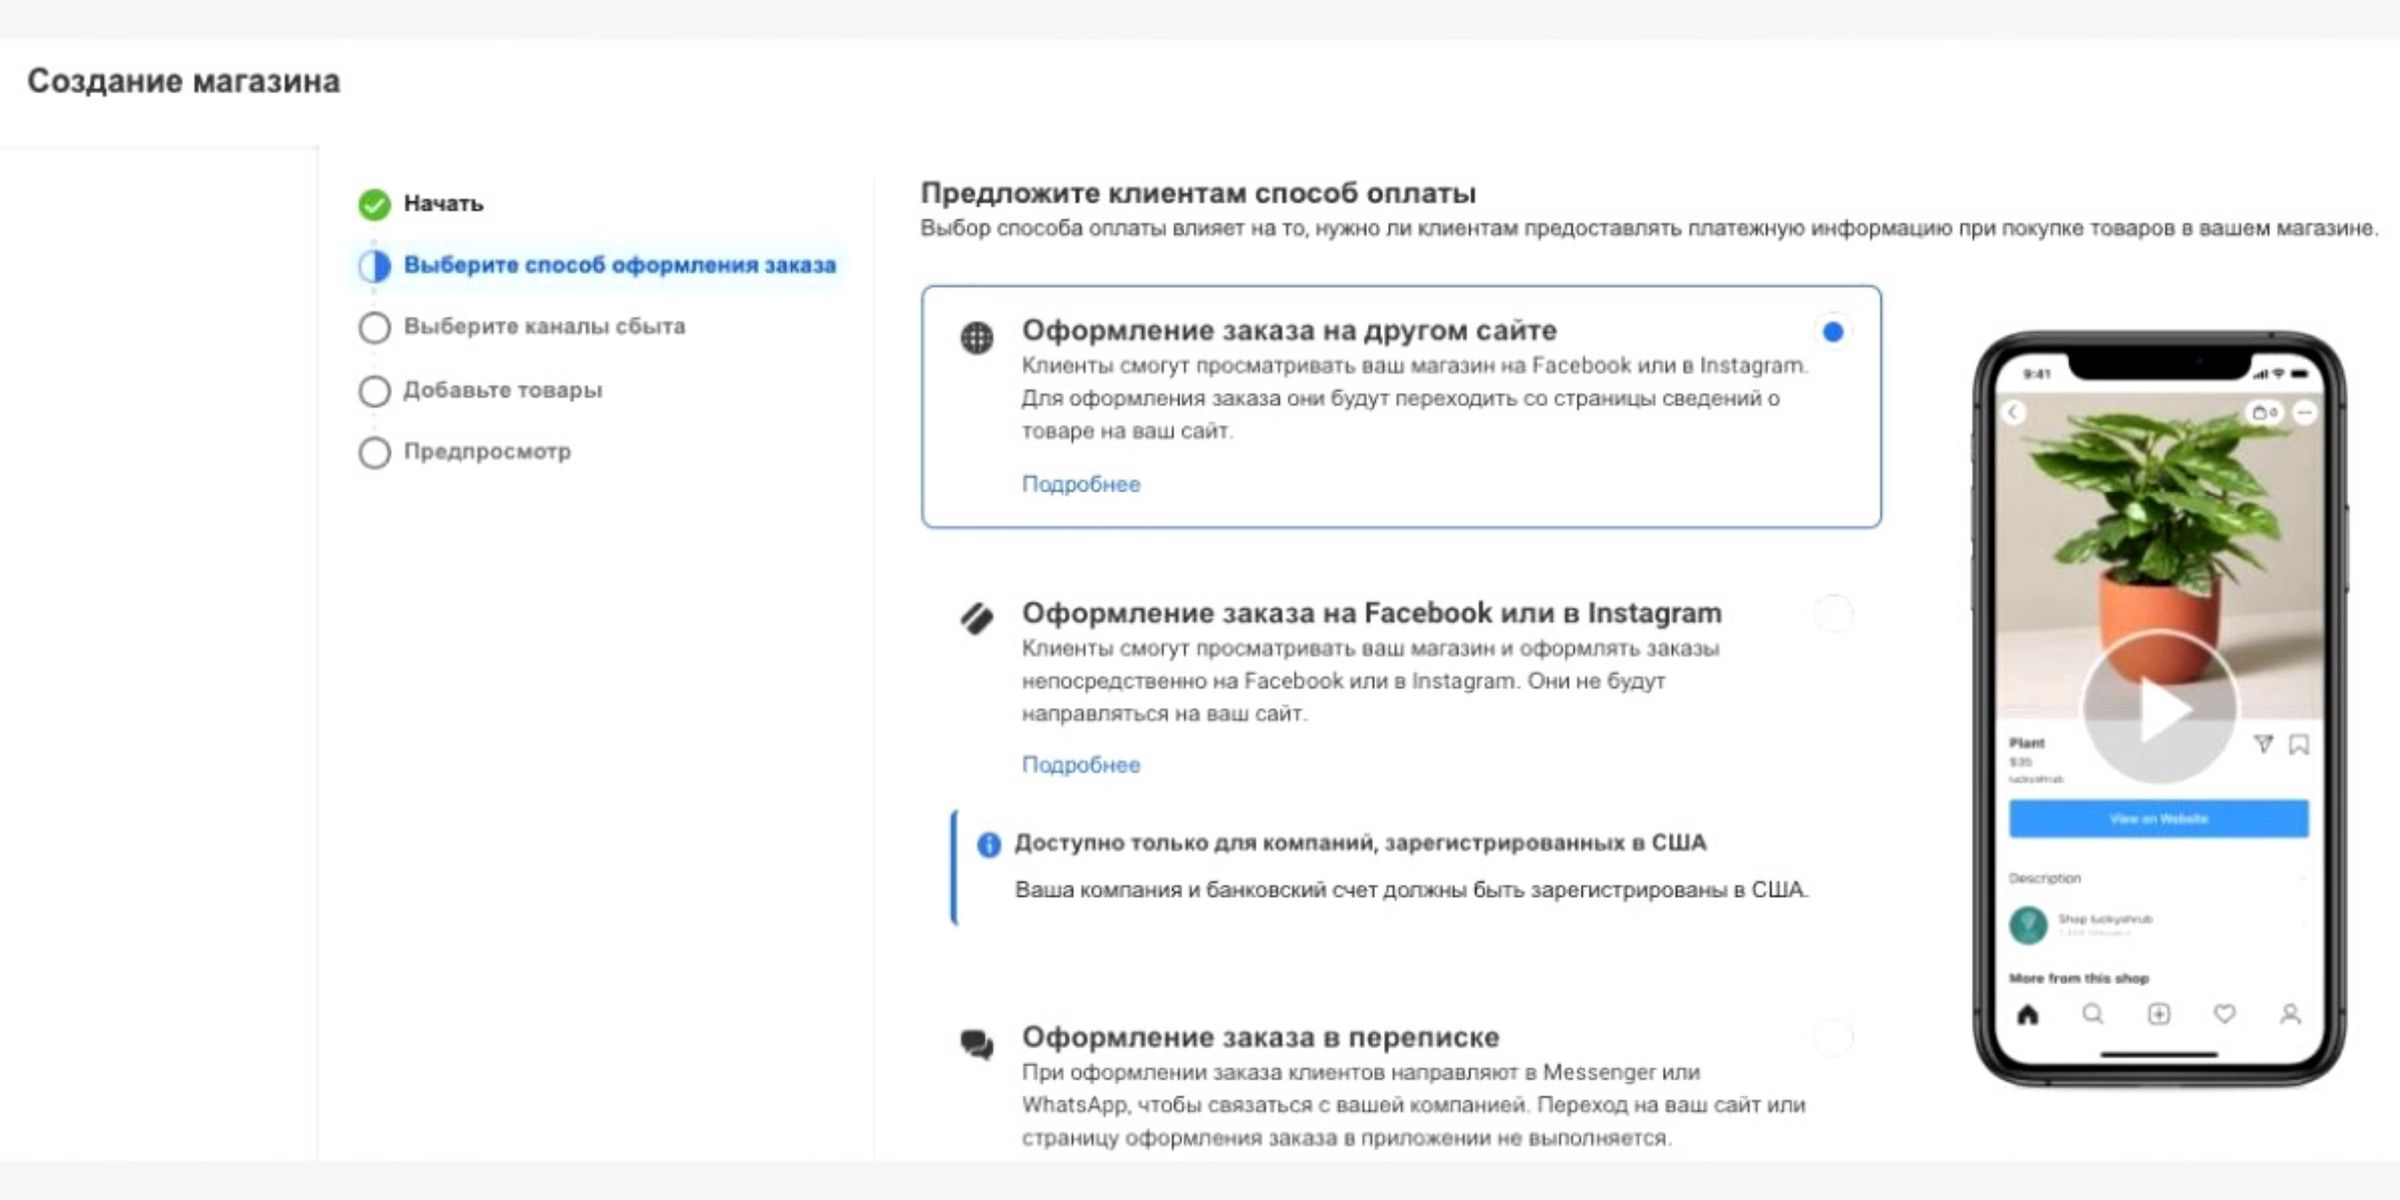Tap the bookmark icon in phone preview
The height and width of the screenshot is (1200, 2400).
[x=2299, y=745]
